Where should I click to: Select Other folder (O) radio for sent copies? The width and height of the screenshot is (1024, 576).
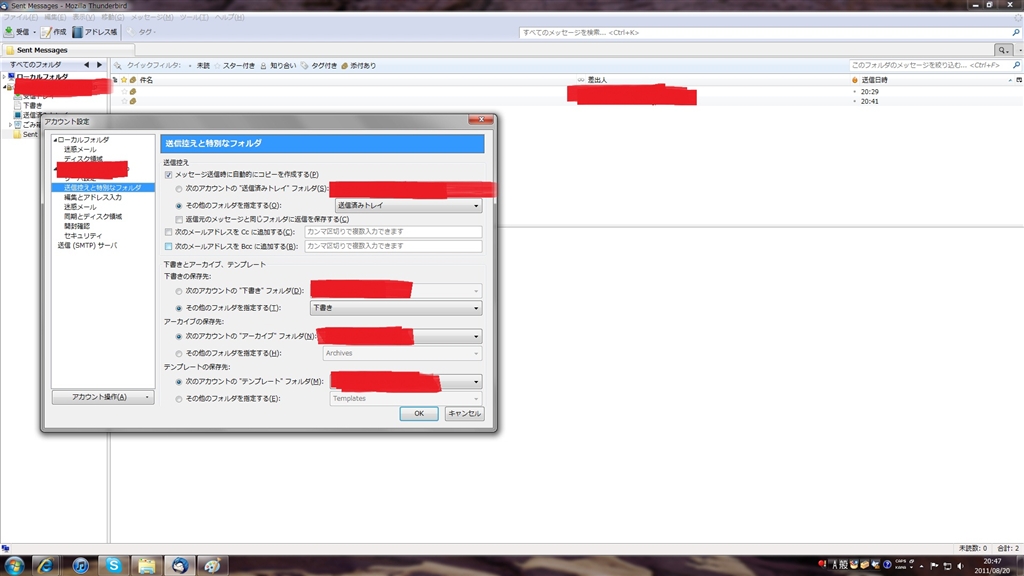click(178, 206)
